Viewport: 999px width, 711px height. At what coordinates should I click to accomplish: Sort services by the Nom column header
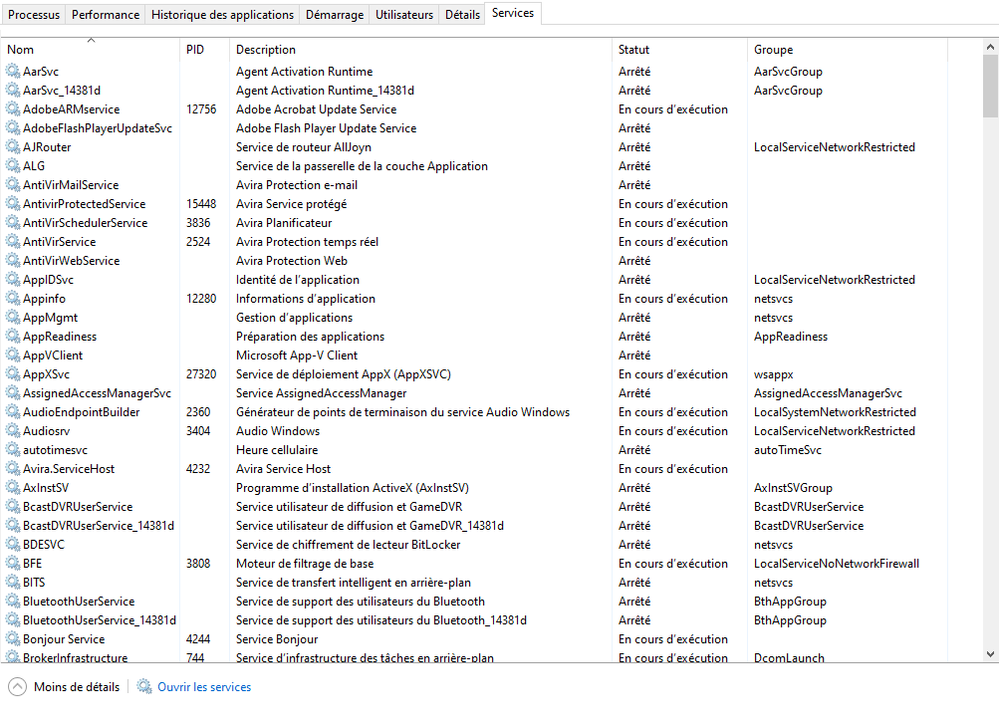point(20,50)
